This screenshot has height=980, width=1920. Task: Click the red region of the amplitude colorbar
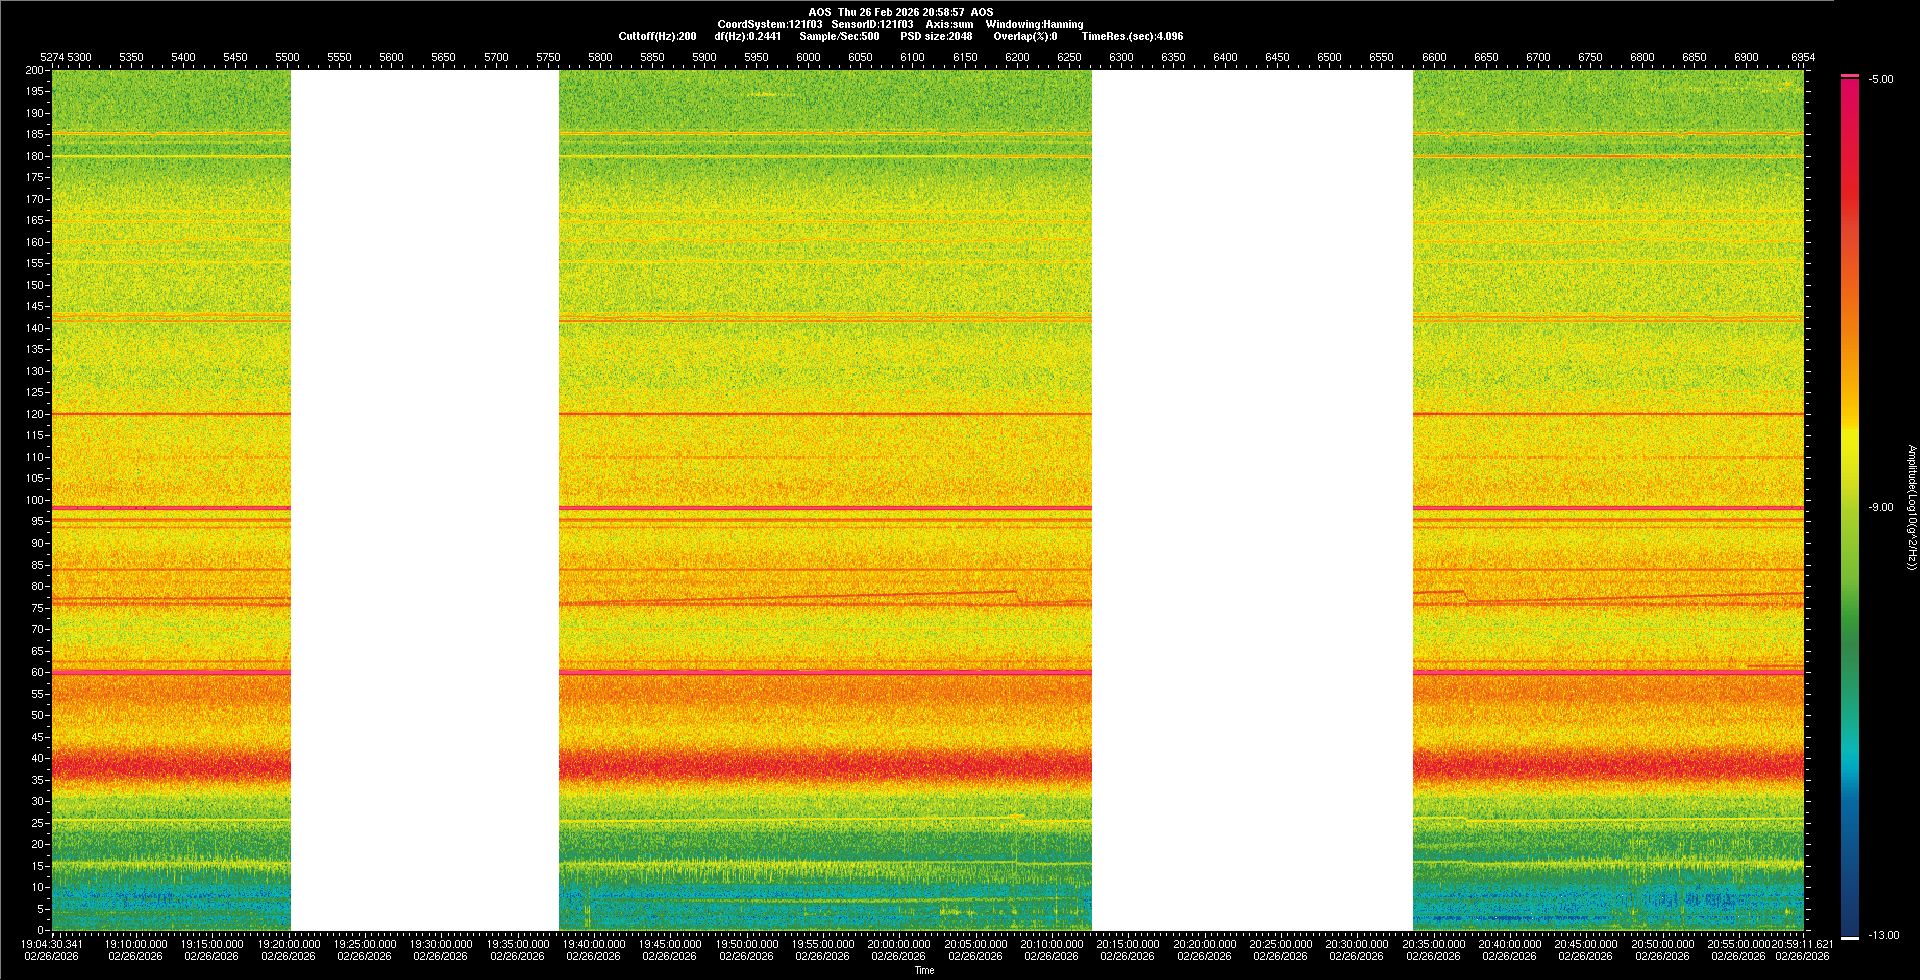point(1850,200)
